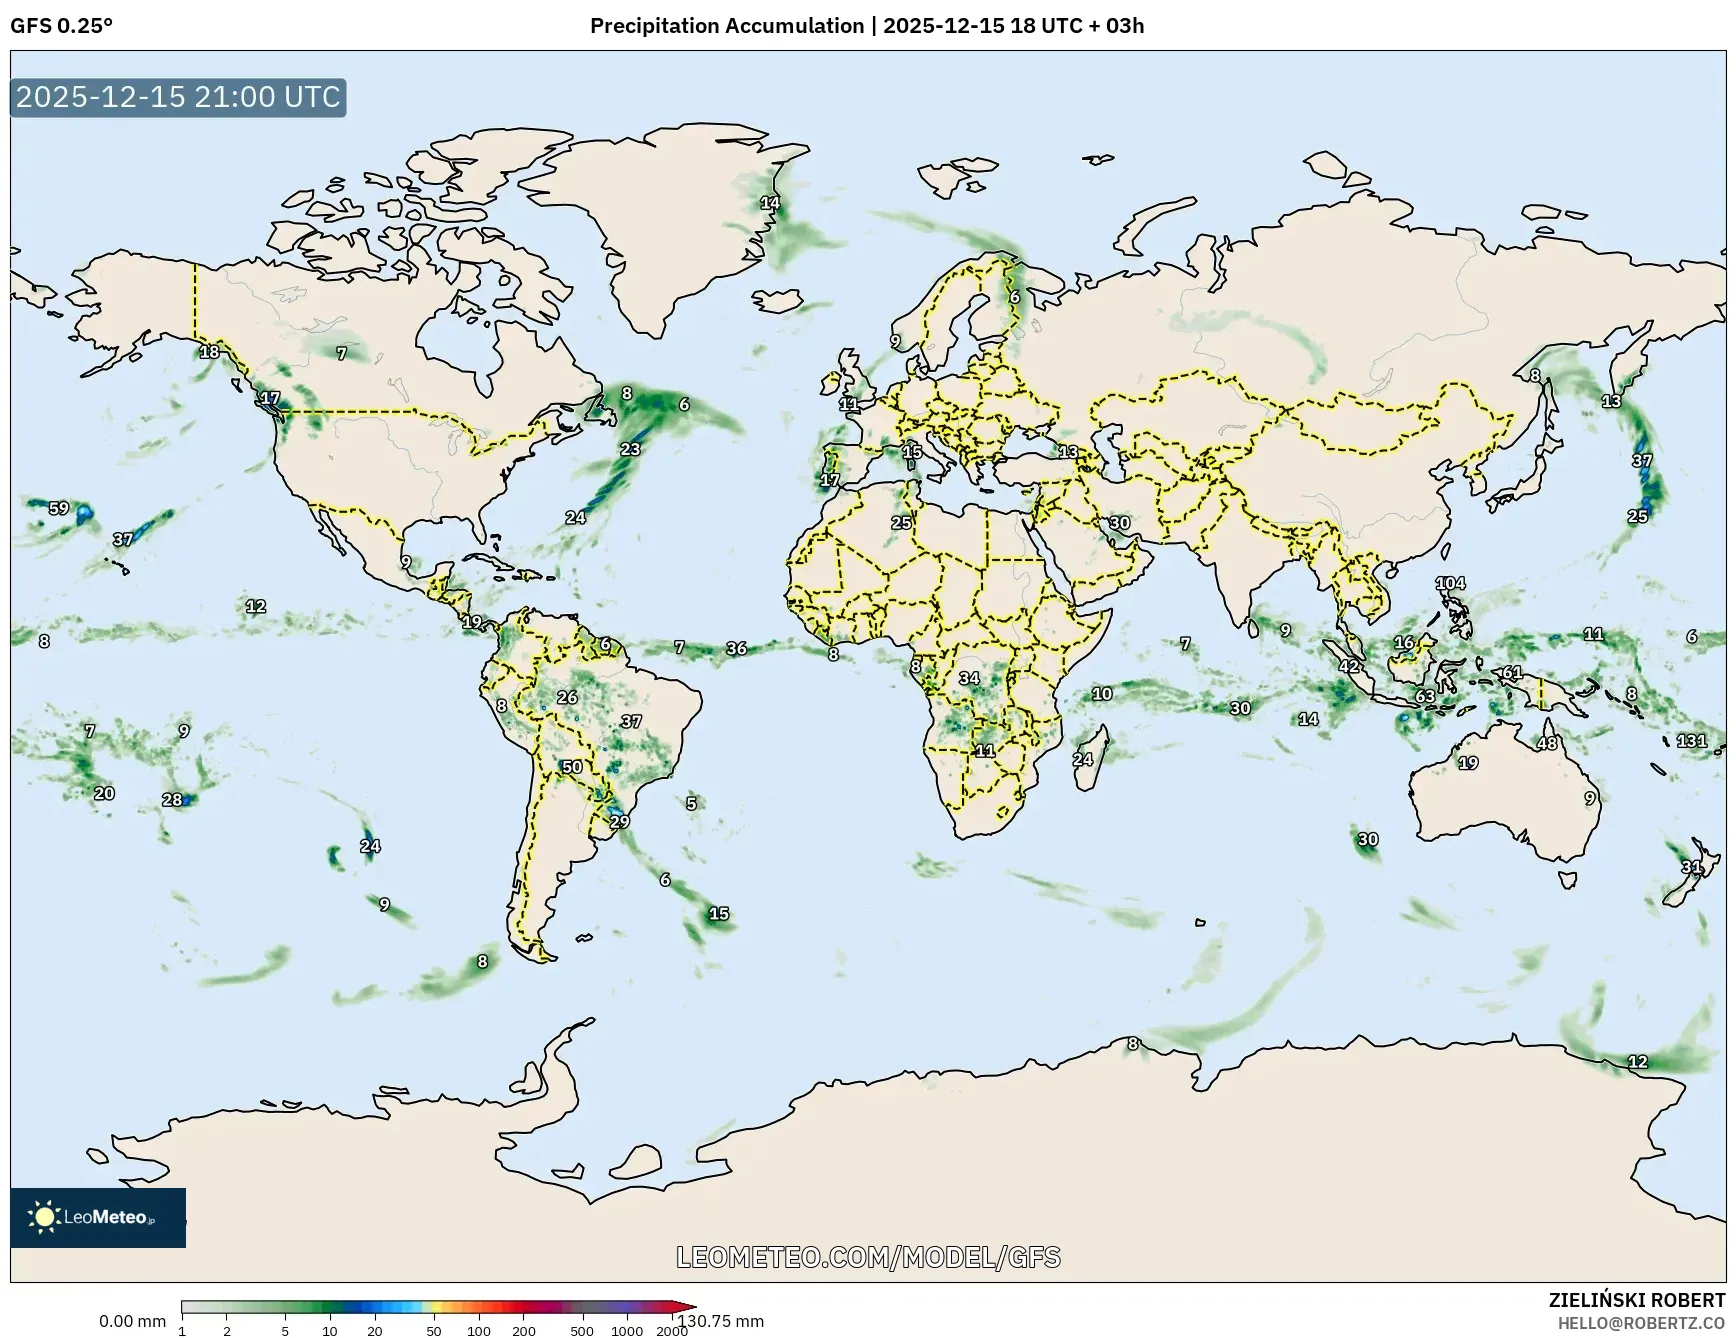Click the Precipitation Accumulation title
This screenshot has height=1338, width=1736.
[724, 26]
